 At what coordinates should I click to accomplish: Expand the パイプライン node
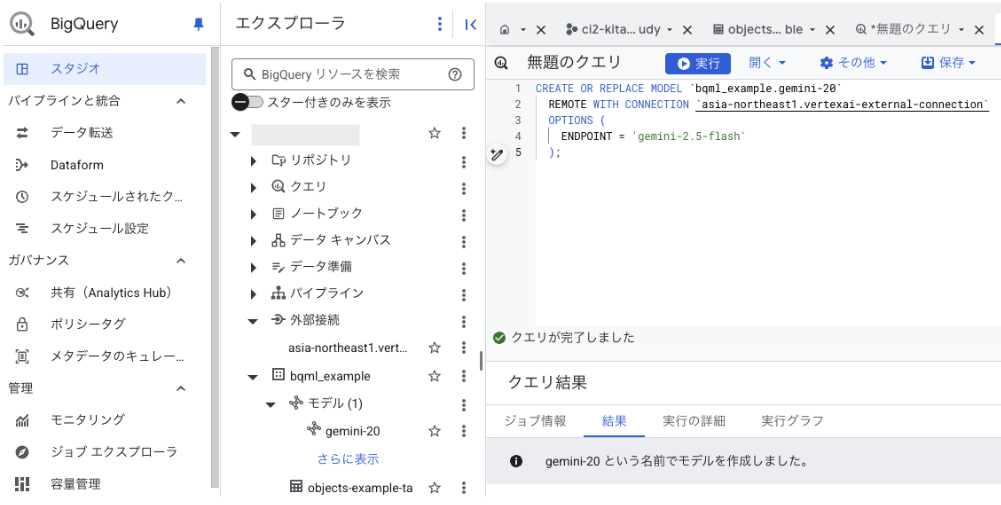tap(253, 294)
